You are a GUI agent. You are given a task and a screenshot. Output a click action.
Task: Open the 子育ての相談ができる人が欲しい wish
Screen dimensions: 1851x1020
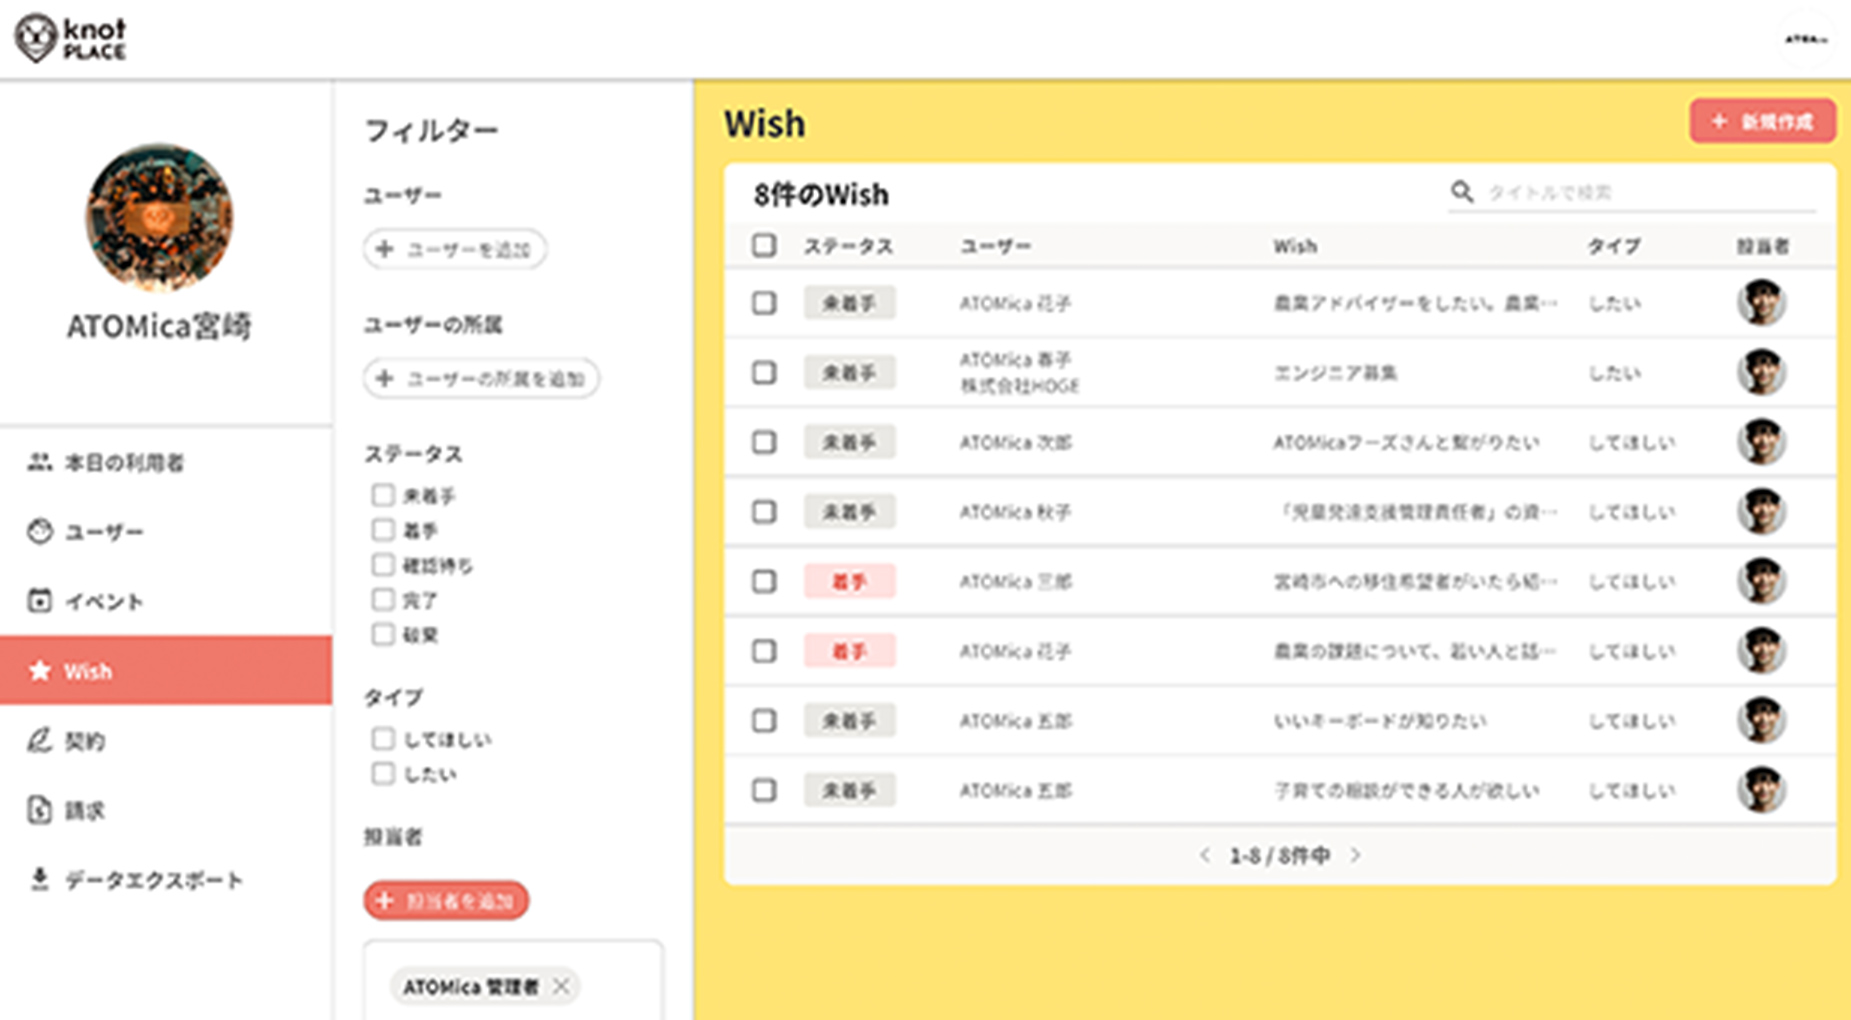click(1406, 790)
